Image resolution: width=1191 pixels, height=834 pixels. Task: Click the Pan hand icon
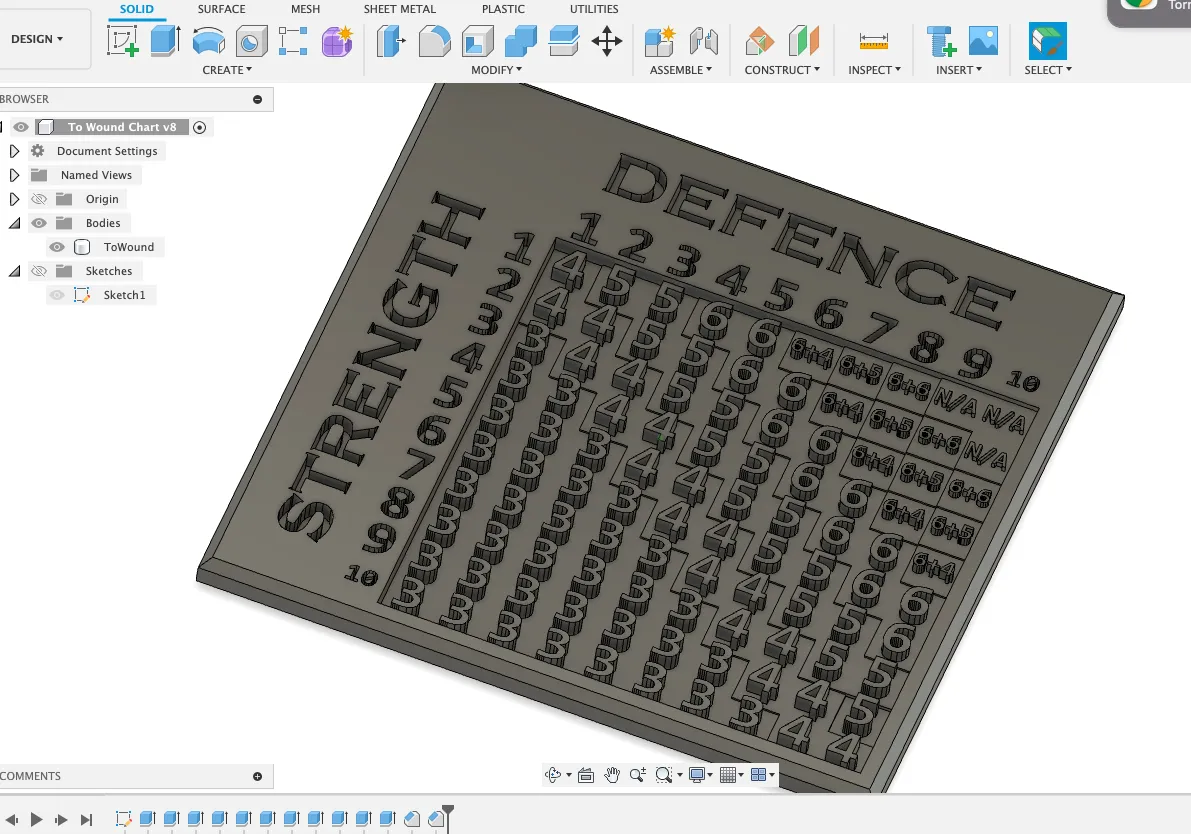click(612, 775)
